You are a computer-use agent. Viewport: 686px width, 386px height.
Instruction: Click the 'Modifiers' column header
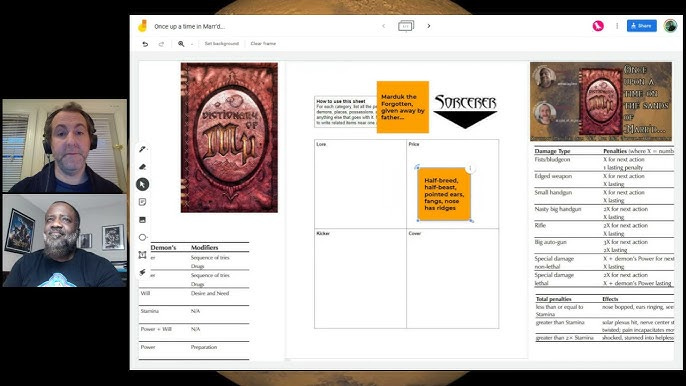click(x=204, y=247)
